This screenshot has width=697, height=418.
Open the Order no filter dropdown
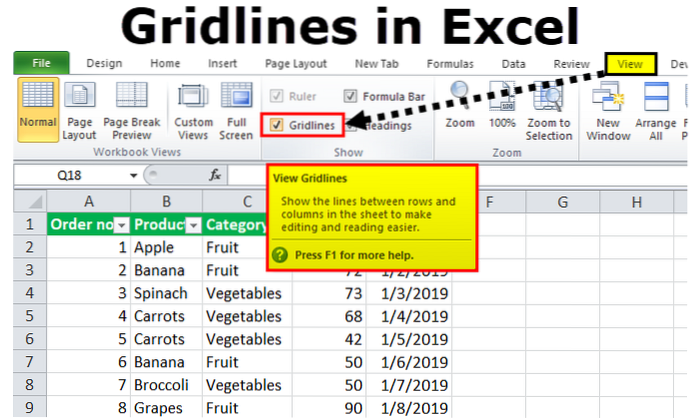coord(119,225)
